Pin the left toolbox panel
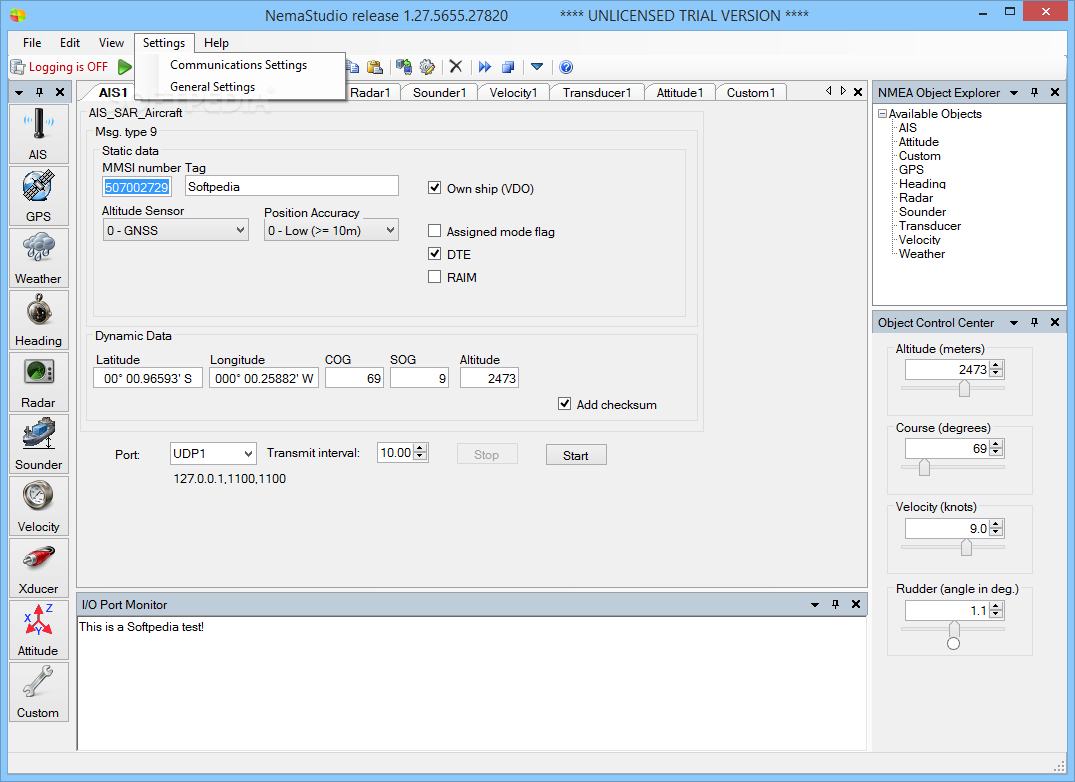Image resolution: width=1075 pixels, height=782 pixels. click(x=40, y=92)
